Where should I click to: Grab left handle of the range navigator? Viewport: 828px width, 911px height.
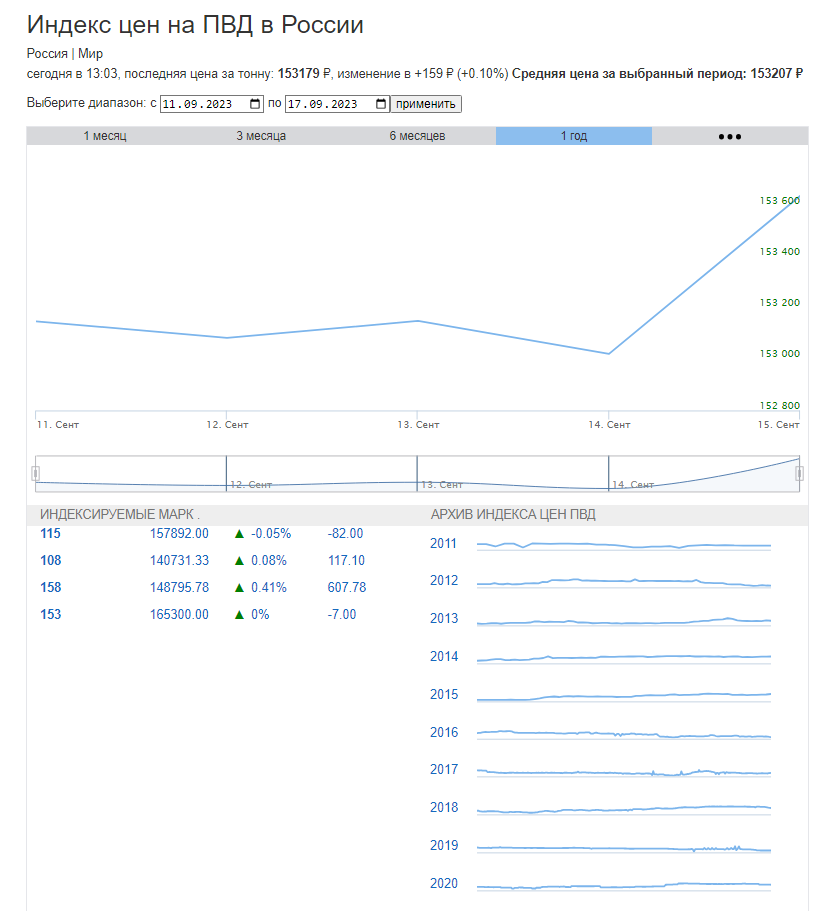pyautogui.click(x=35, y=474)
